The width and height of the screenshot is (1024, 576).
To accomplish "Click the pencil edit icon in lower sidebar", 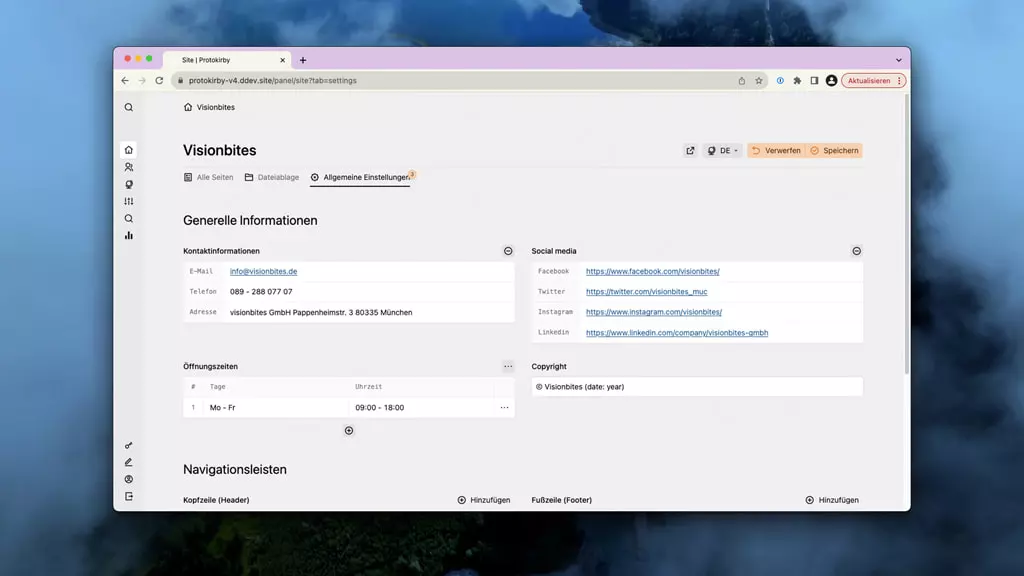I will tap(129, 462).
